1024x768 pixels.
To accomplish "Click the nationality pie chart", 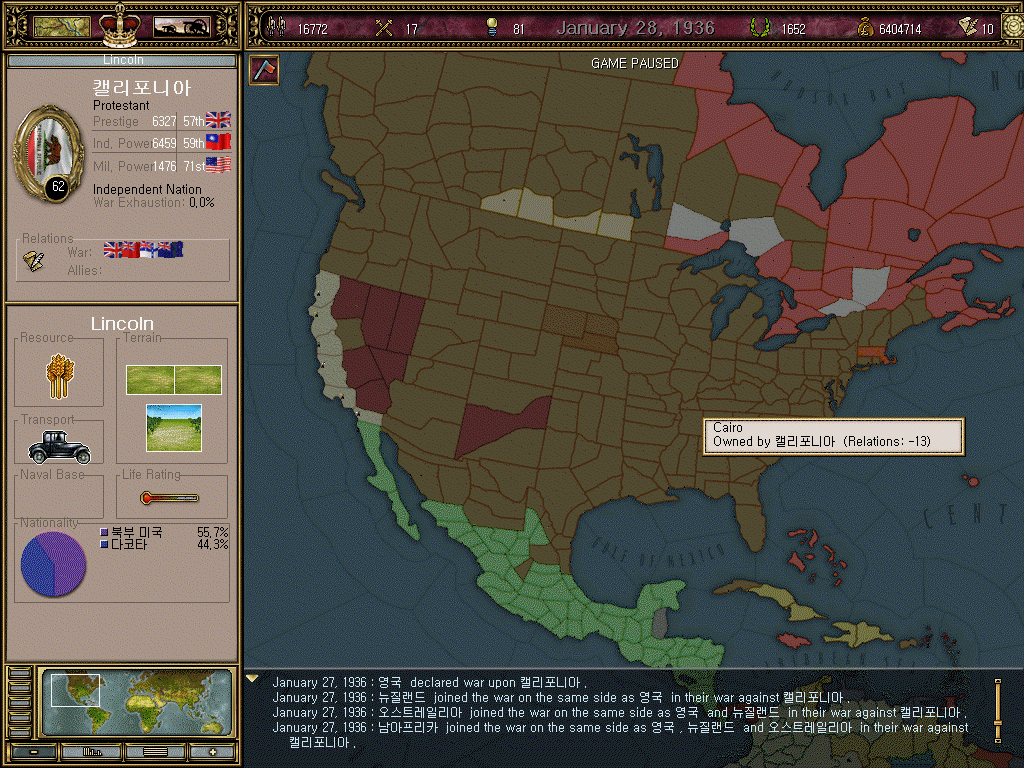I will [x=54, y=564].
